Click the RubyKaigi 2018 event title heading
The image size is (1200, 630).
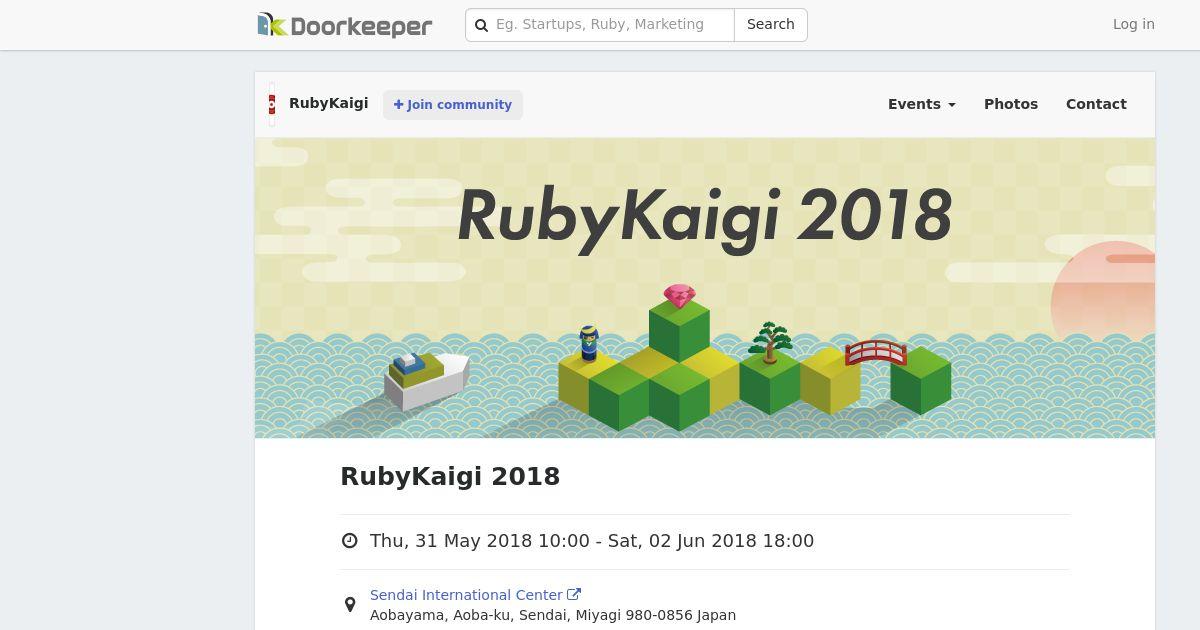tap(450, 476)
